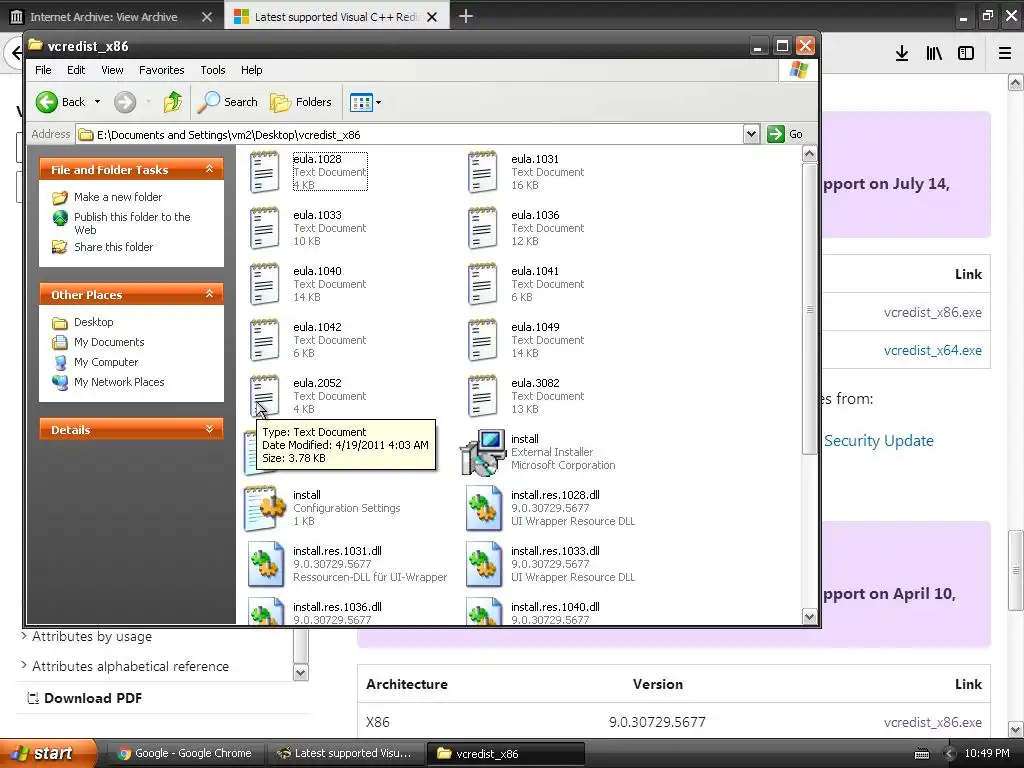Collapse the Other Places panel

209,294
